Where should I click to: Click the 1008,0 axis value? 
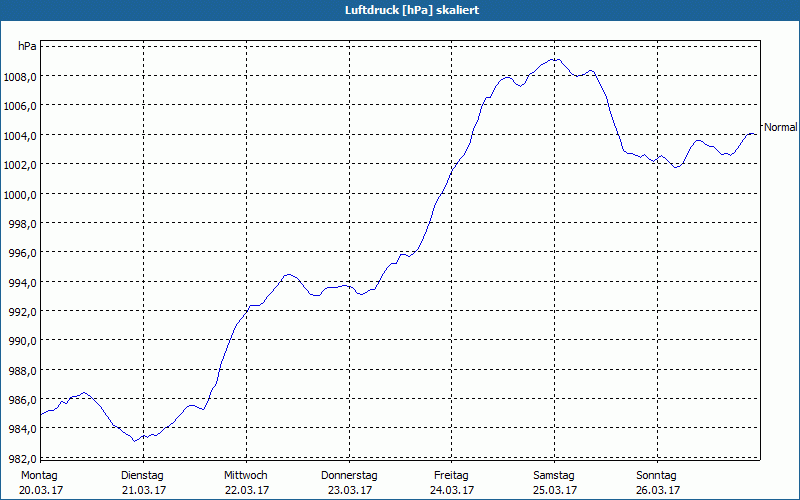[x=19, y=78]
